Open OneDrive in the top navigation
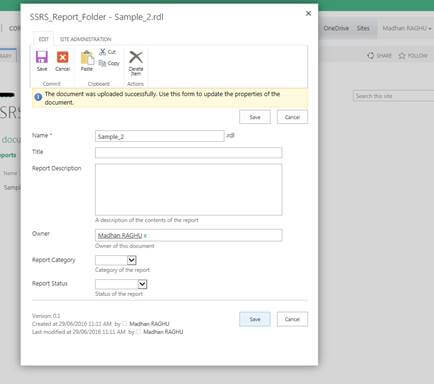 (x=336, y=28)
